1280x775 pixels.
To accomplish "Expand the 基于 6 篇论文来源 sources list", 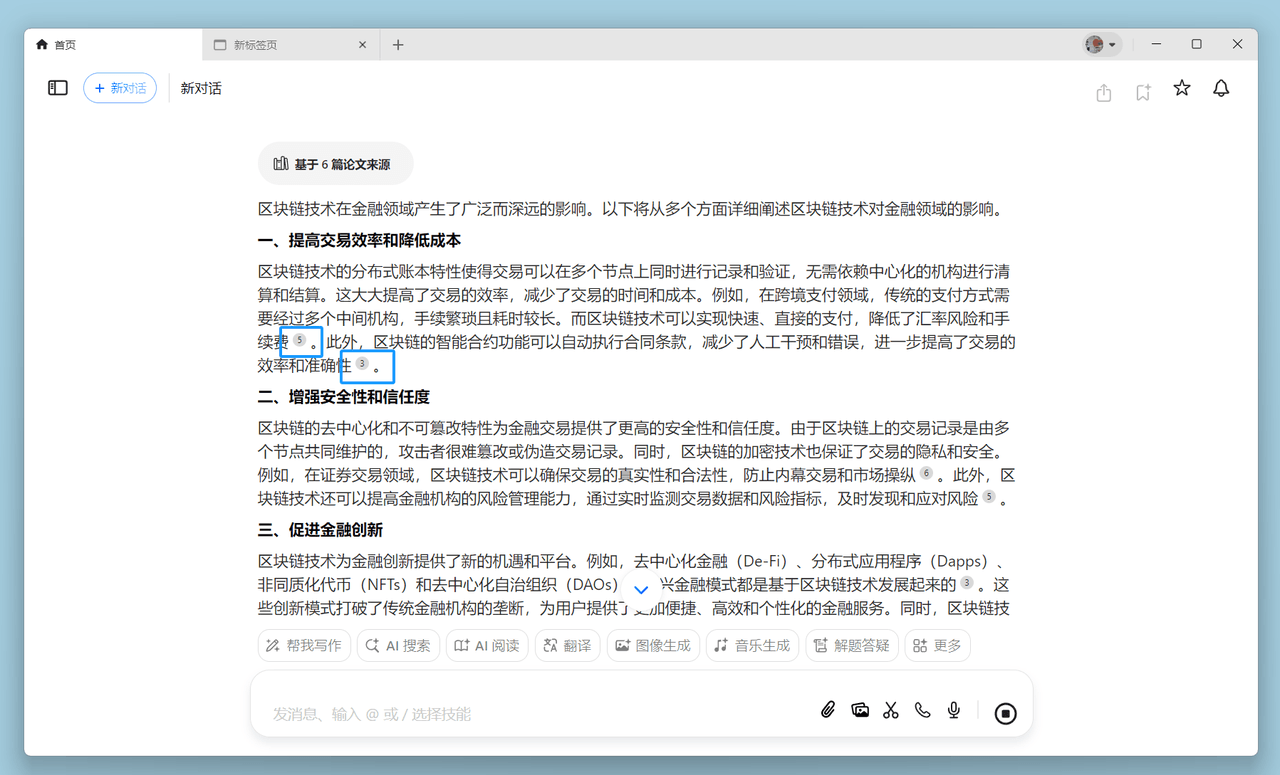I will click(334, 164).
